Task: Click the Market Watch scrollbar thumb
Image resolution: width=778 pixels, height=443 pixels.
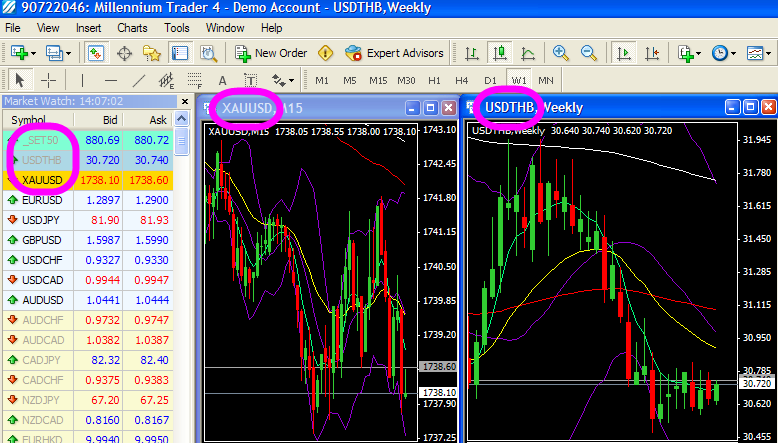Action: point(182,141)
